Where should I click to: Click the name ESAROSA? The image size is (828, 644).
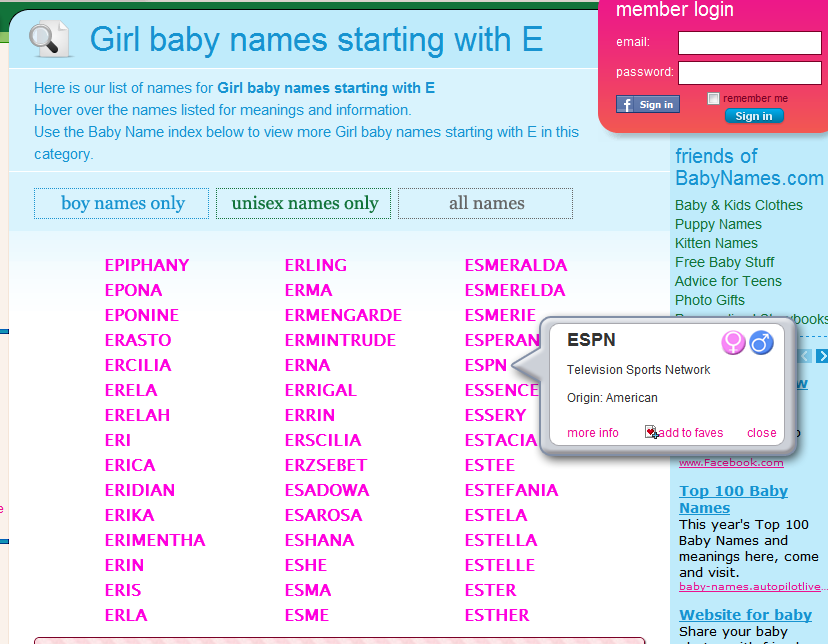click(323, 515)
